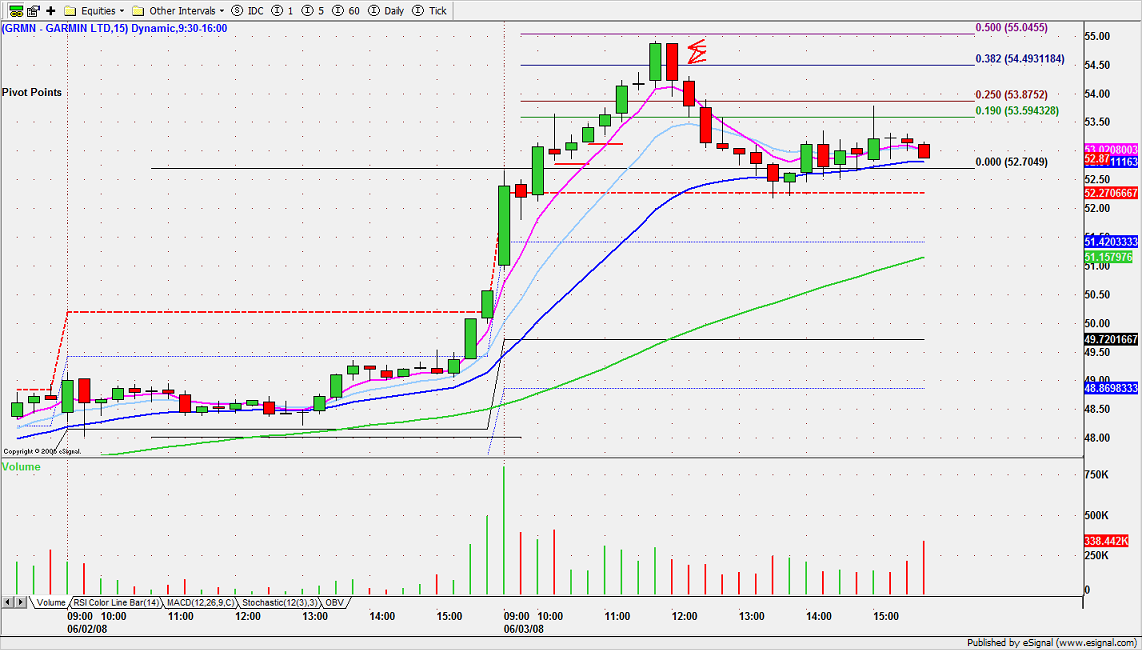Screen dimensions: 1142x650
Task: Click the 0.000 (52.7049) Fibonacci label
Action: [x=1011, y=162]
